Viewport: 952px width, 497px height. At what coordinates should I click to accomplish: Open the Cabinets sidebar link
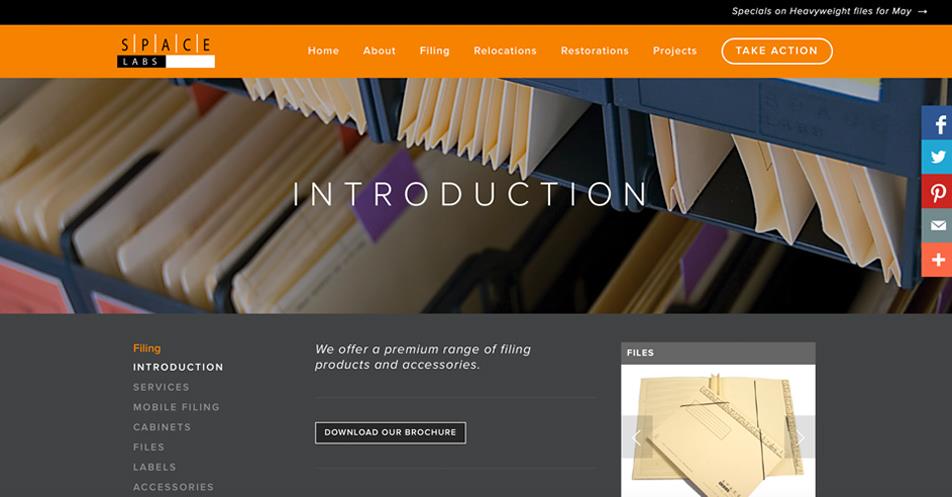pyautogui.click(x=162, y=427)
